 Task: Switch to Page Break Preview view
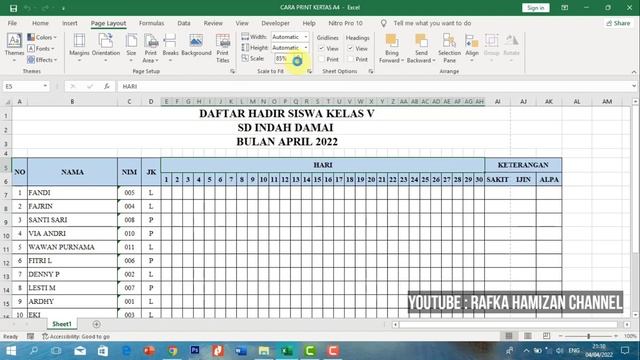coord(547,336)
